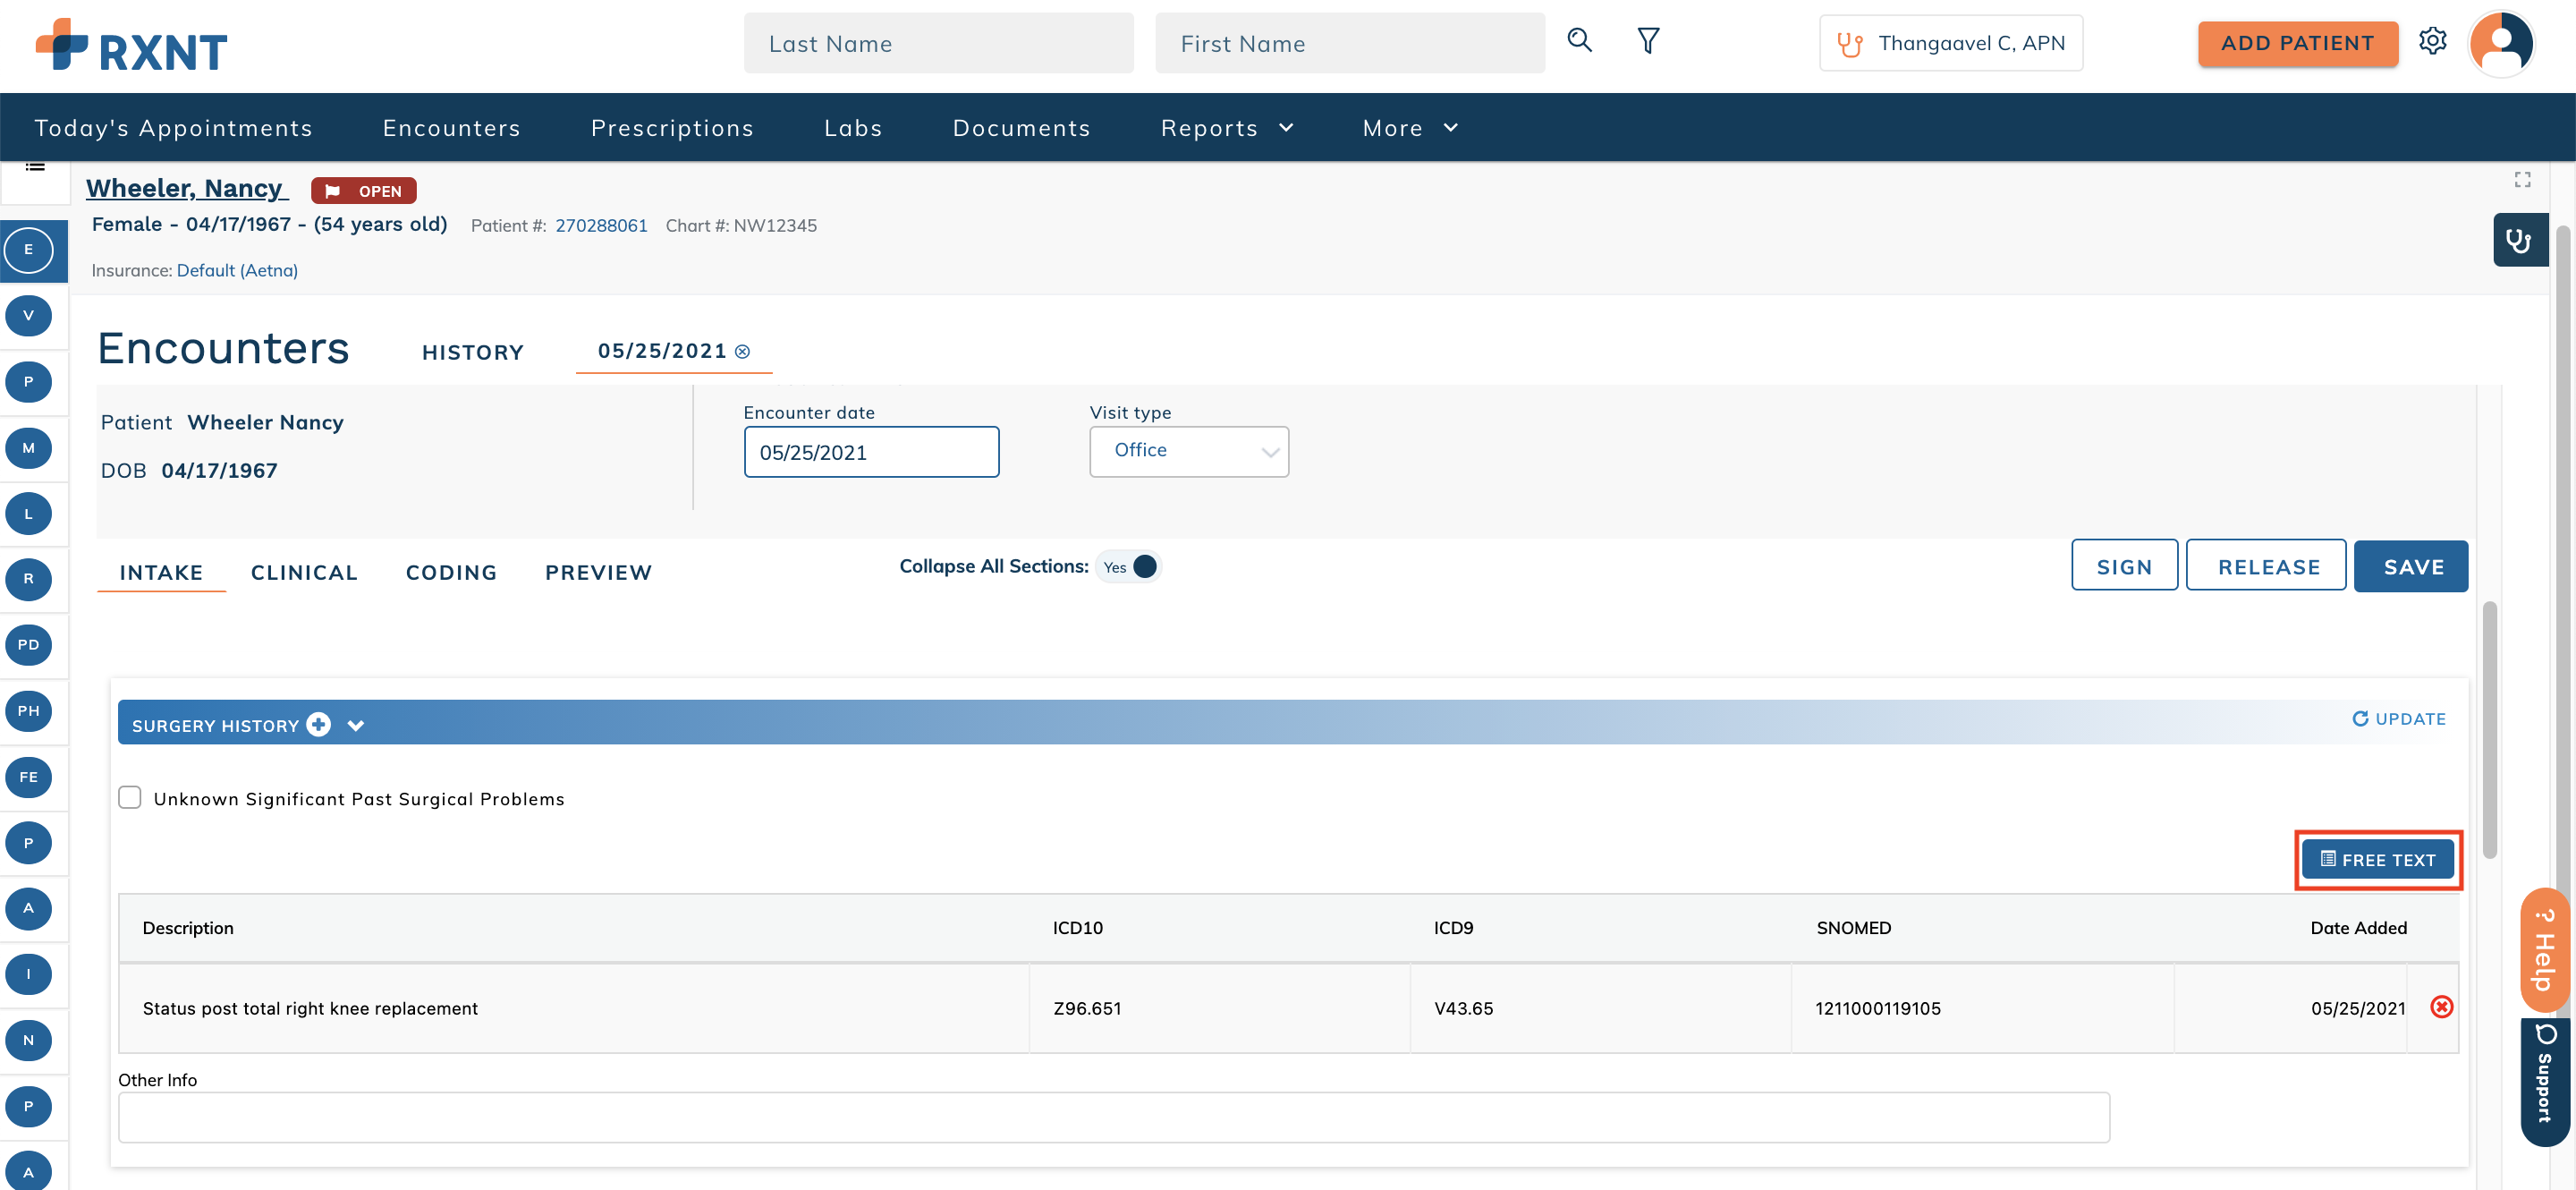2576x1190 pixels.
Task: Open the settings gear icon
Action: point(2432,41)
